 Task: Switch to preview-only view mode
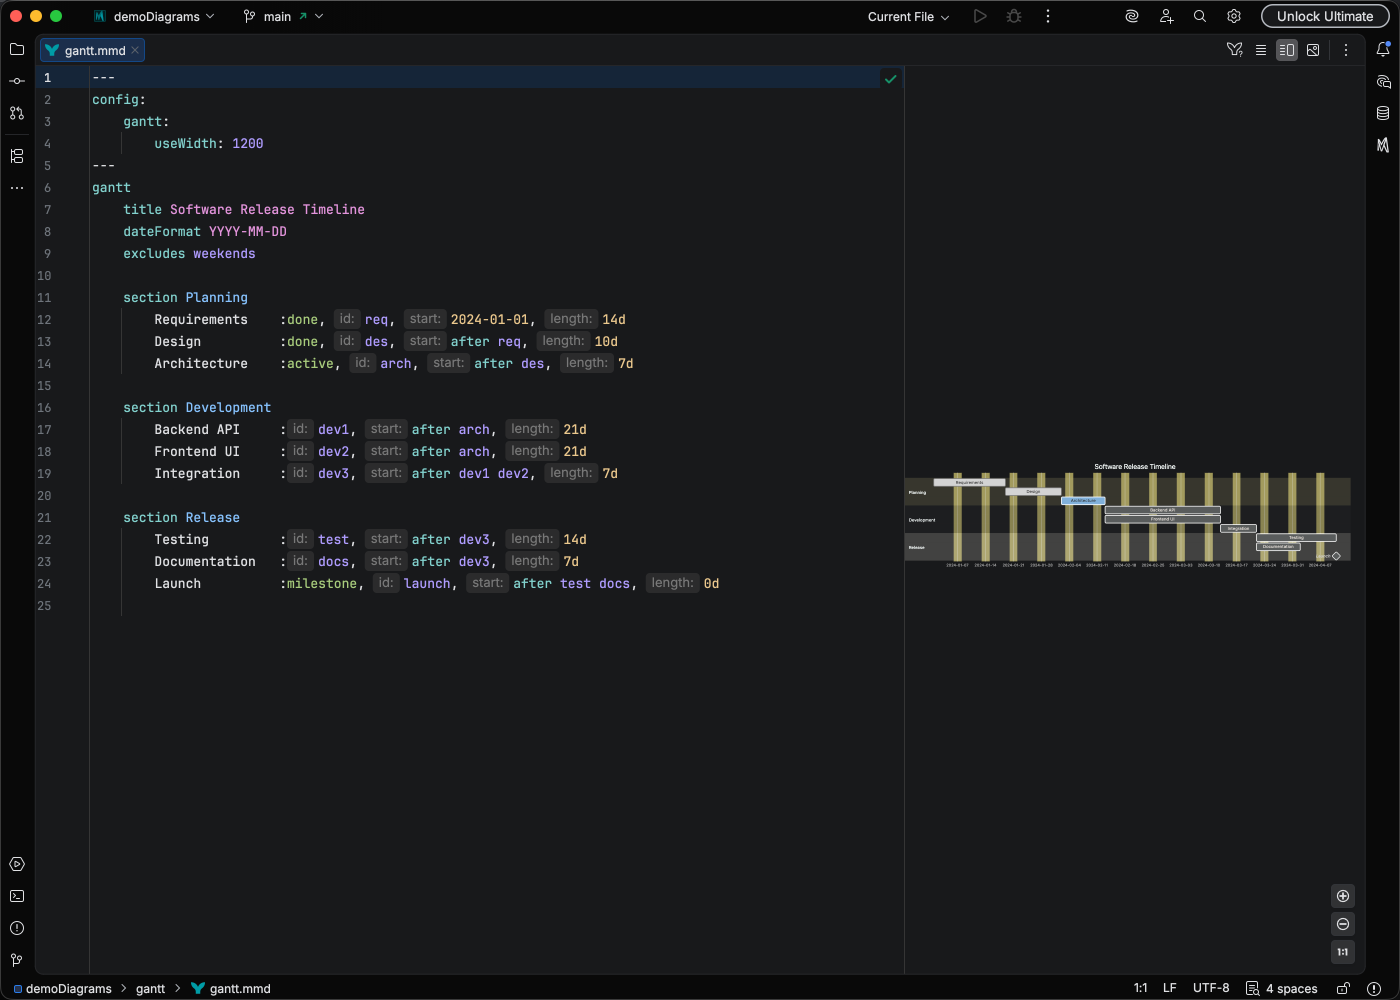[x=1313, y=50]
